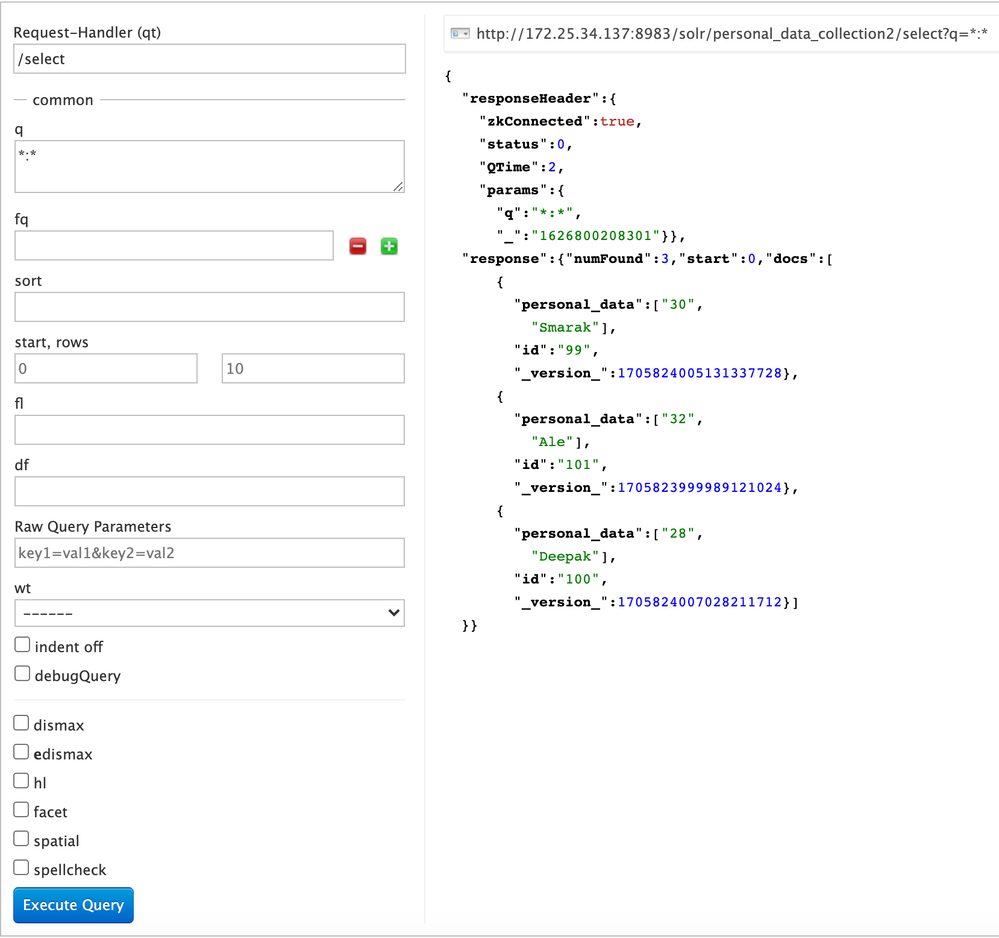The height and width of the screenshot is (938, 999).
Task: Tick the hl highlighting checkbox
Action: 21,781
